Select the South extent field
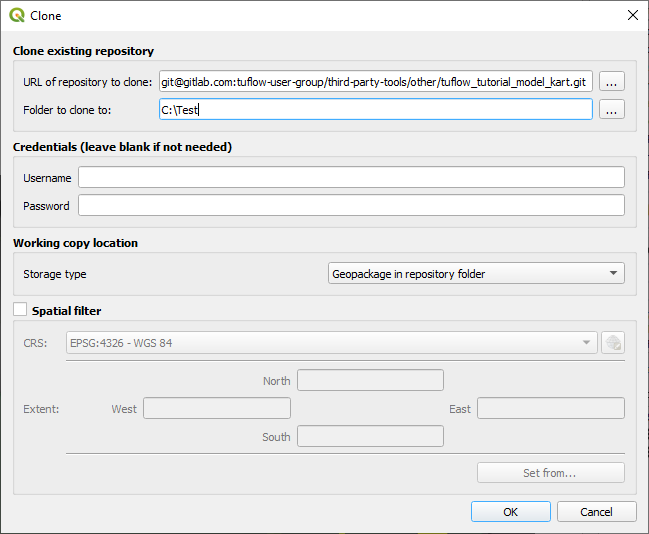The image size is (649, 534). 370,436
